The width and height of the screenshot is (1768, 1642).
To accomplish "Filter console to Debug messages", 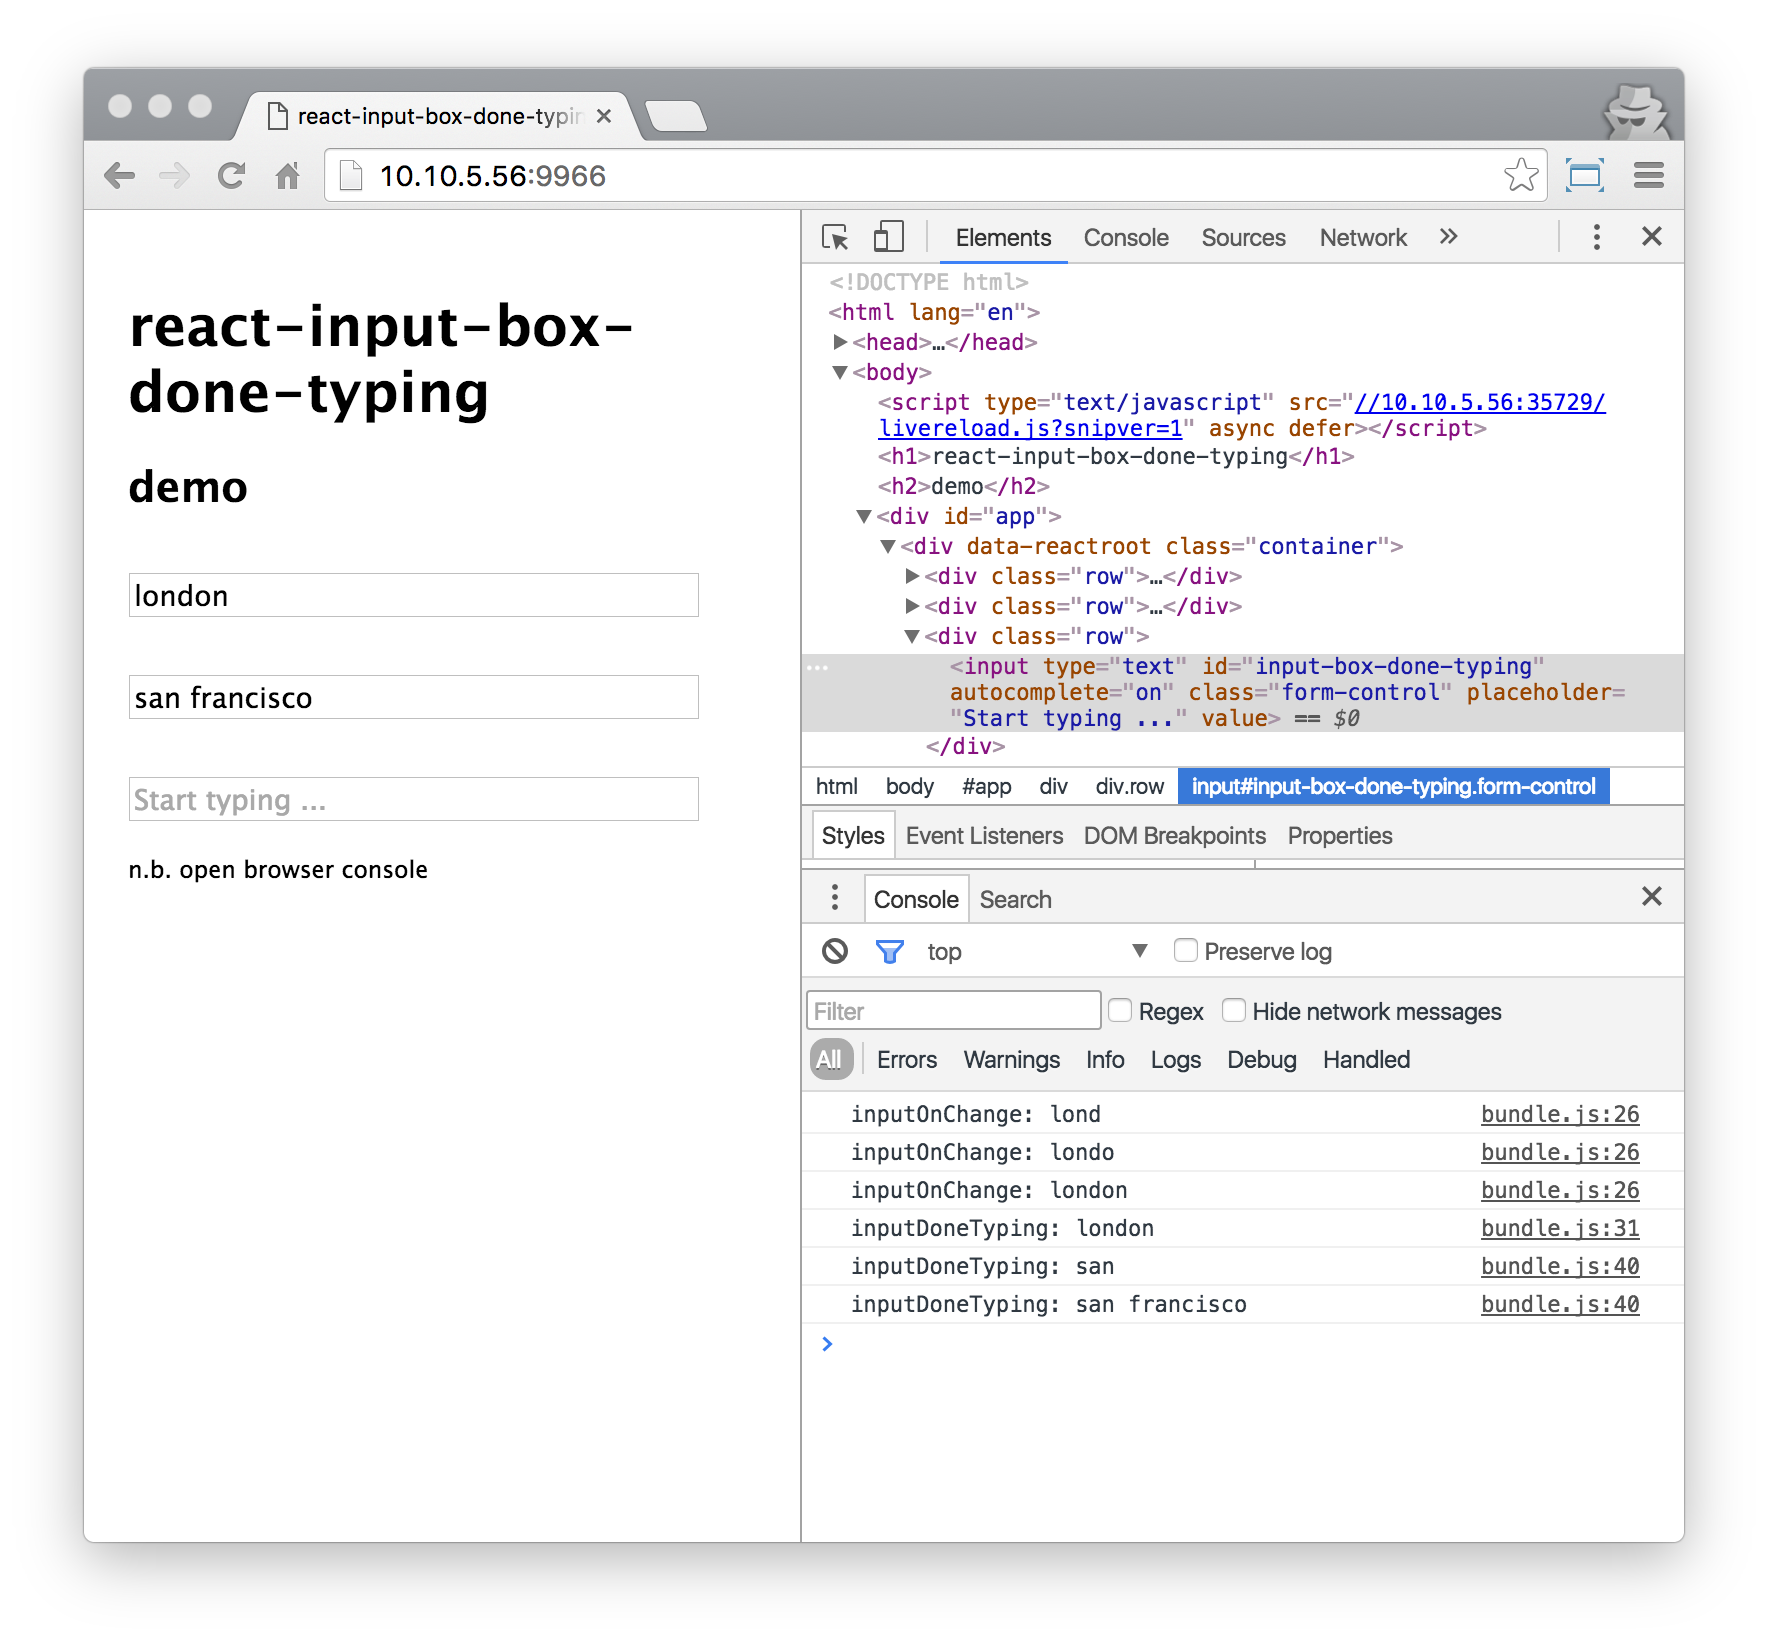I will pos(1262,1060).
